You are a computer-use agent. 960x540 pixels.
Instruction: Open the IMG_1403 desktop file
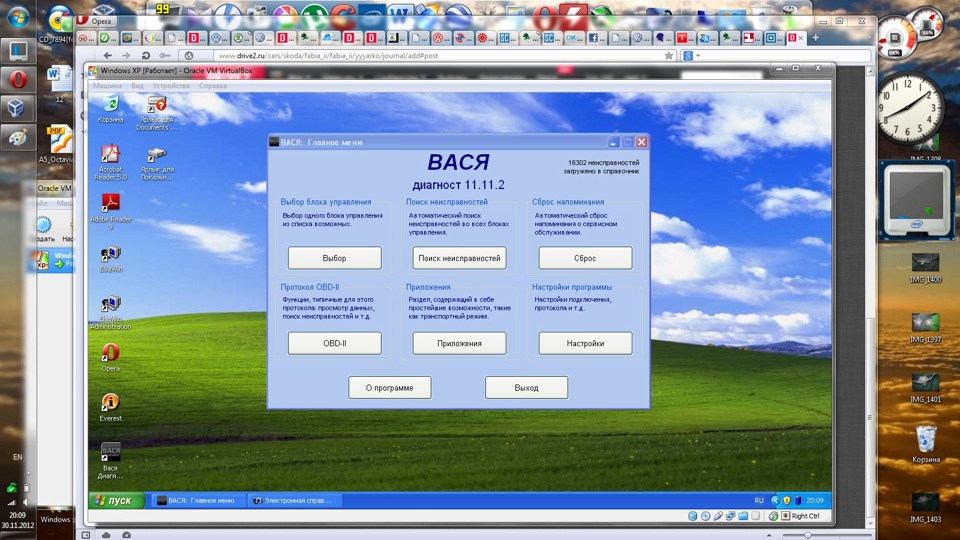(925, 508)
